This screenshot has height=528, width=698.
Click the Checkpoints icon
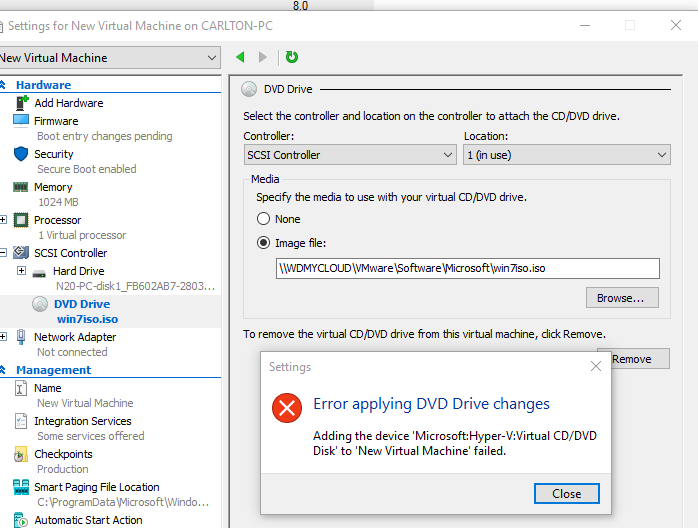20,454
